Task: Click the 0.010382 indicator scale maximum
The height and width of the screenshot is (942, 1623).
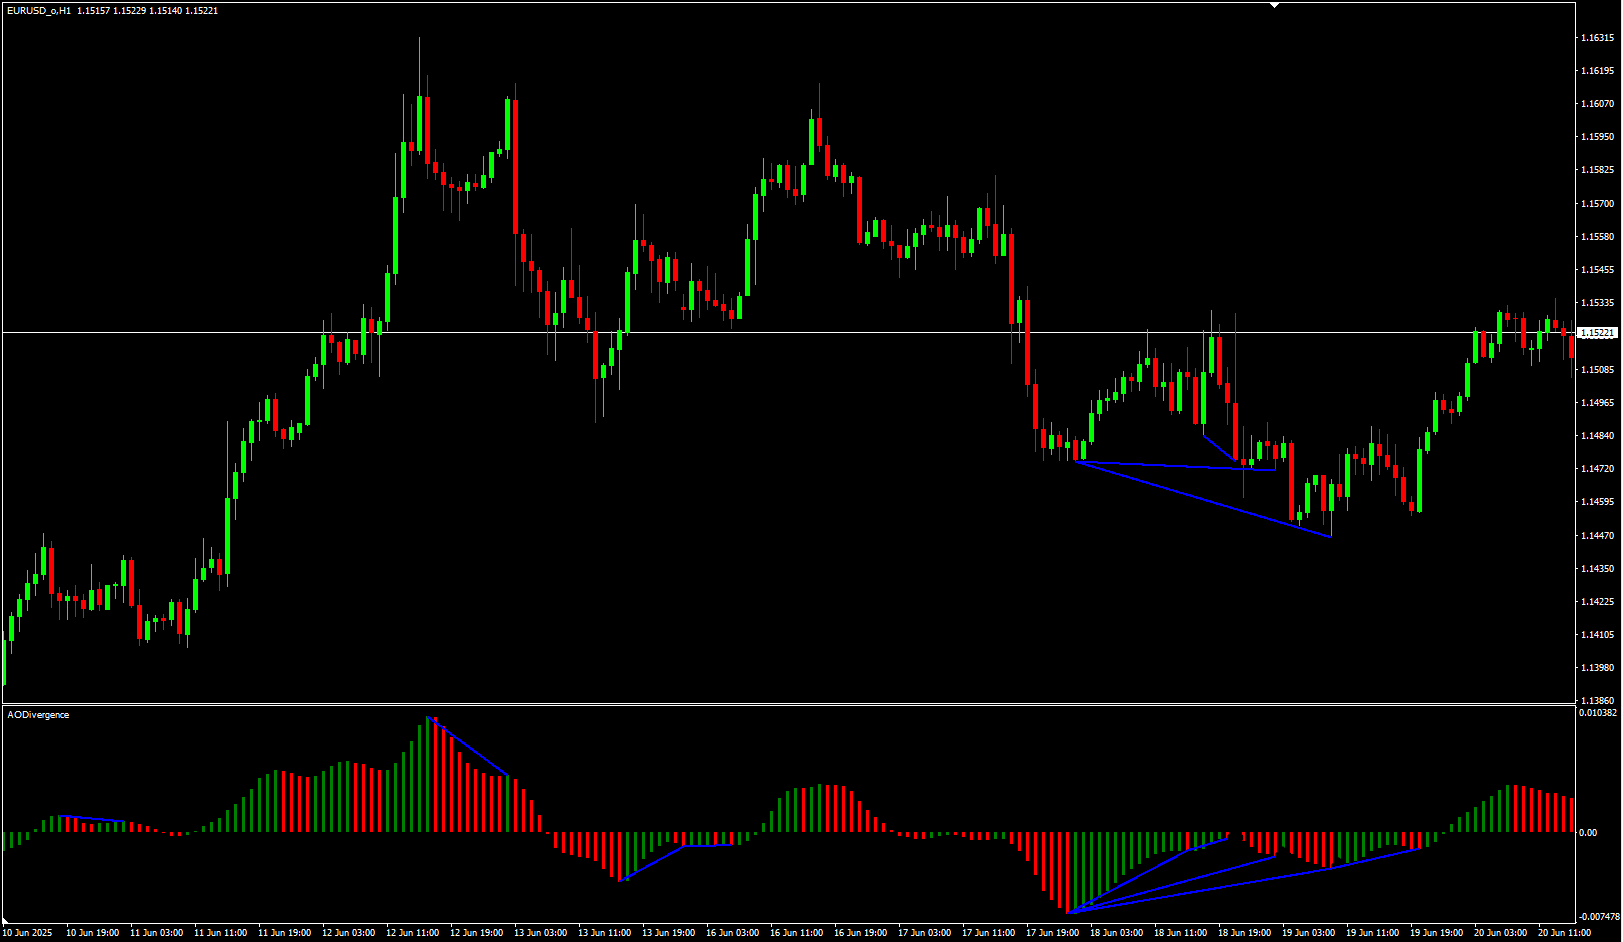Action: click(1596, 713)
